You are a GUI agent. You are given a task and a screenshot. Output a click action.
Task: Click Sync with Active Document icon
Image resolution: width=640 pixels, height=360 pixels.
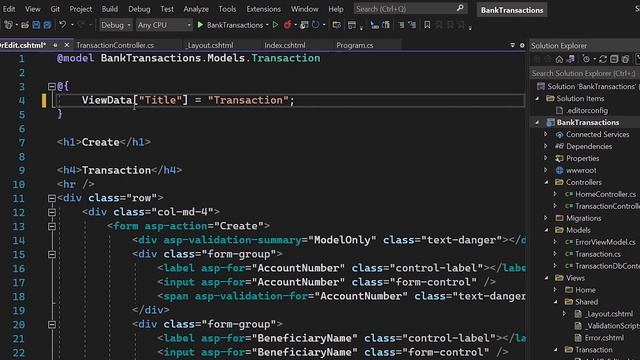coord(603,60)
